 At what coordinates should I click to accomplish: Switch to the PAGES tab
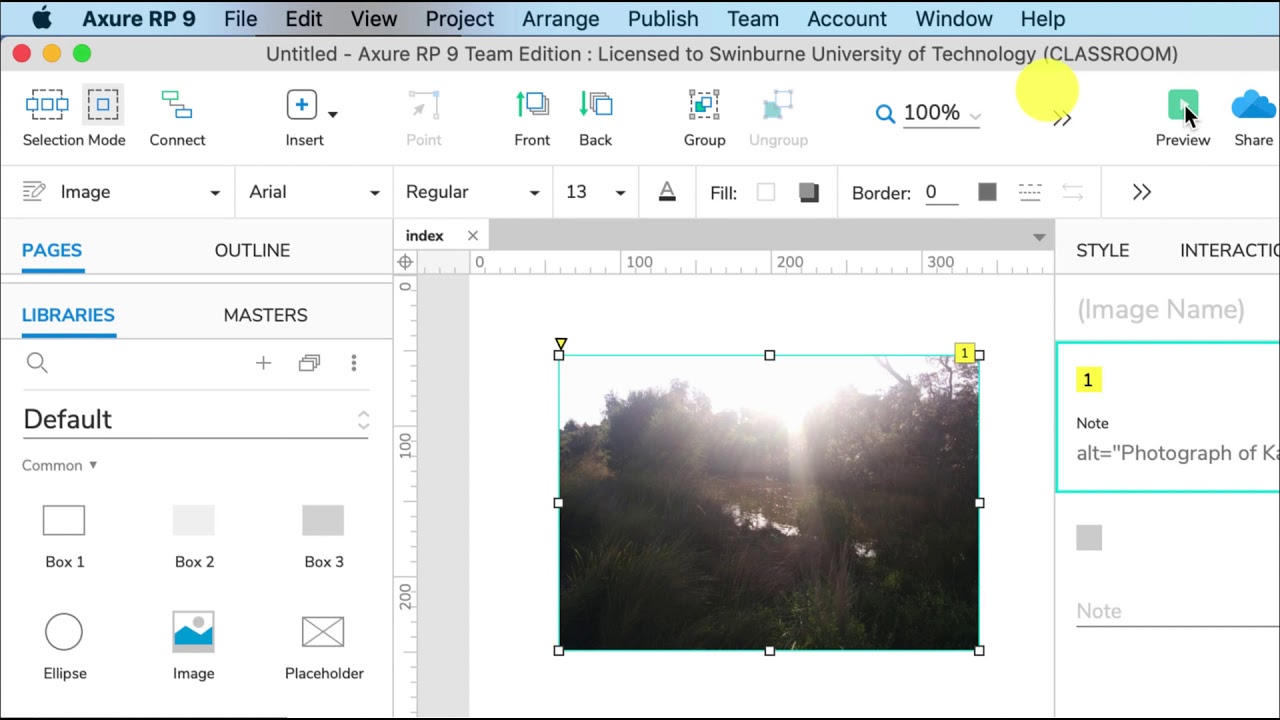click(x=52, y=250)
